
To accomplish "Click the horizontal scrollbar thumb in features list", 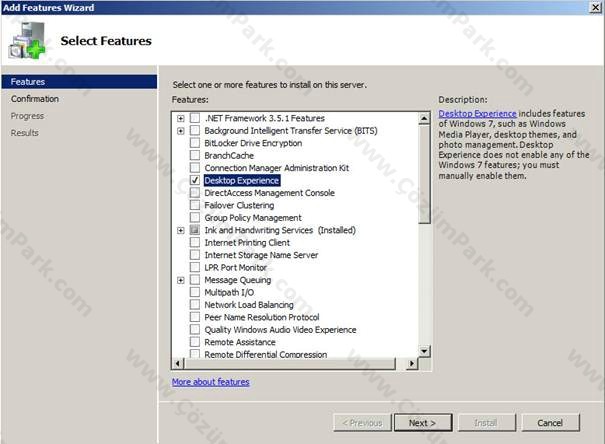I will pos(290,363).
